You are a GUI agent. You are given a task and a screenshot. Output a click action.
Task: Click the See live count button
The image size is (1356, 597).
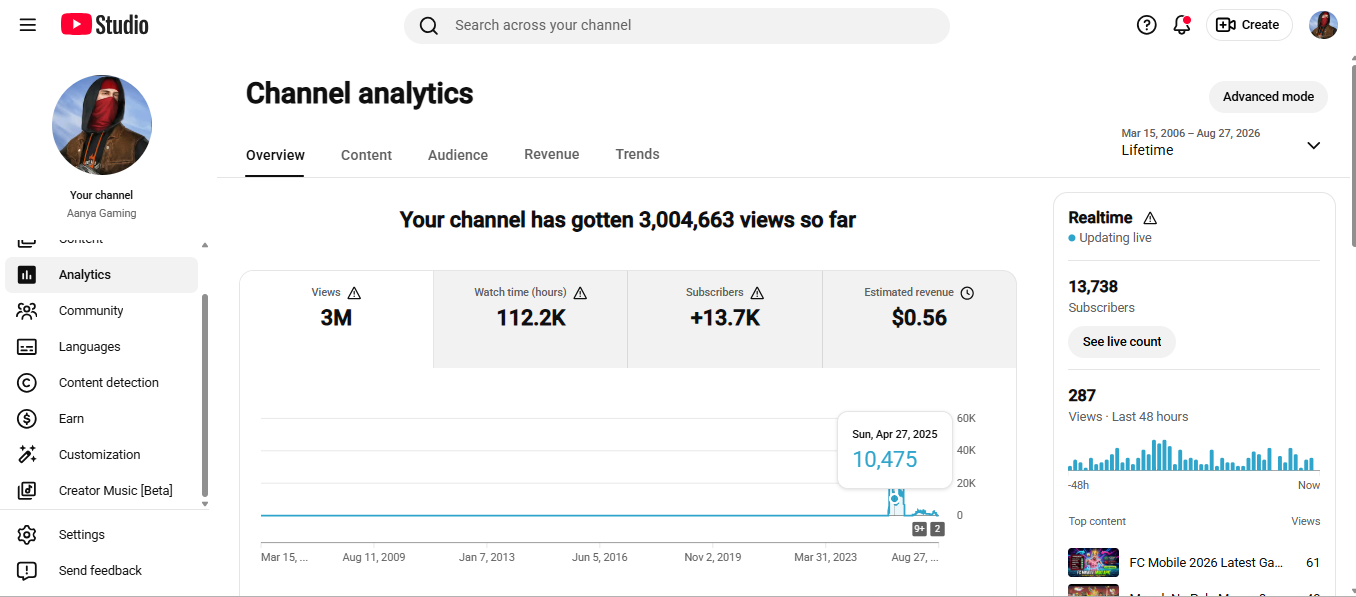coord(1122,342)
